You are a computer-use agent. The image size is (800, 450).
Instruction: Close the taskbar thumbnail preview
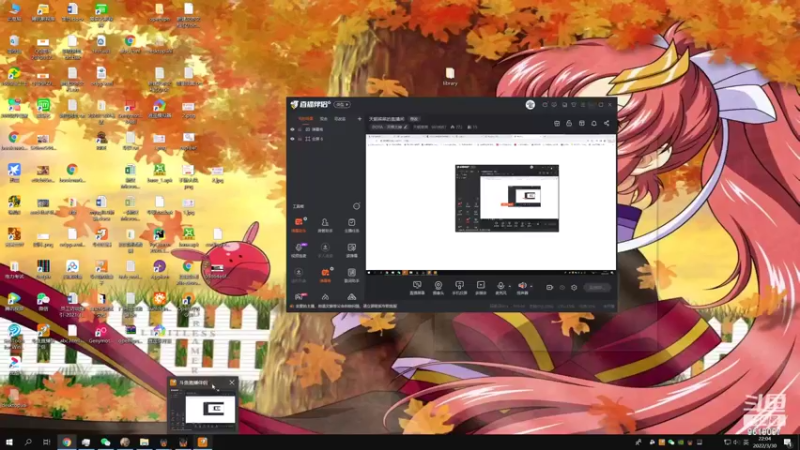[232, 383]
